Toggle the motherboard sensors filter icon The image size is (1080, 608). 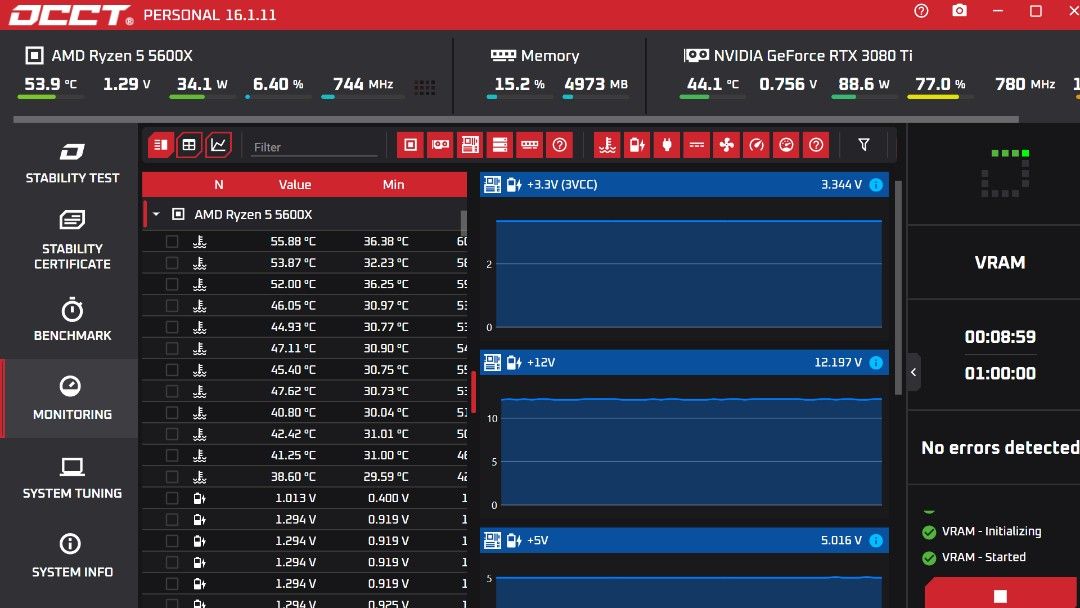tap(470, 145)
